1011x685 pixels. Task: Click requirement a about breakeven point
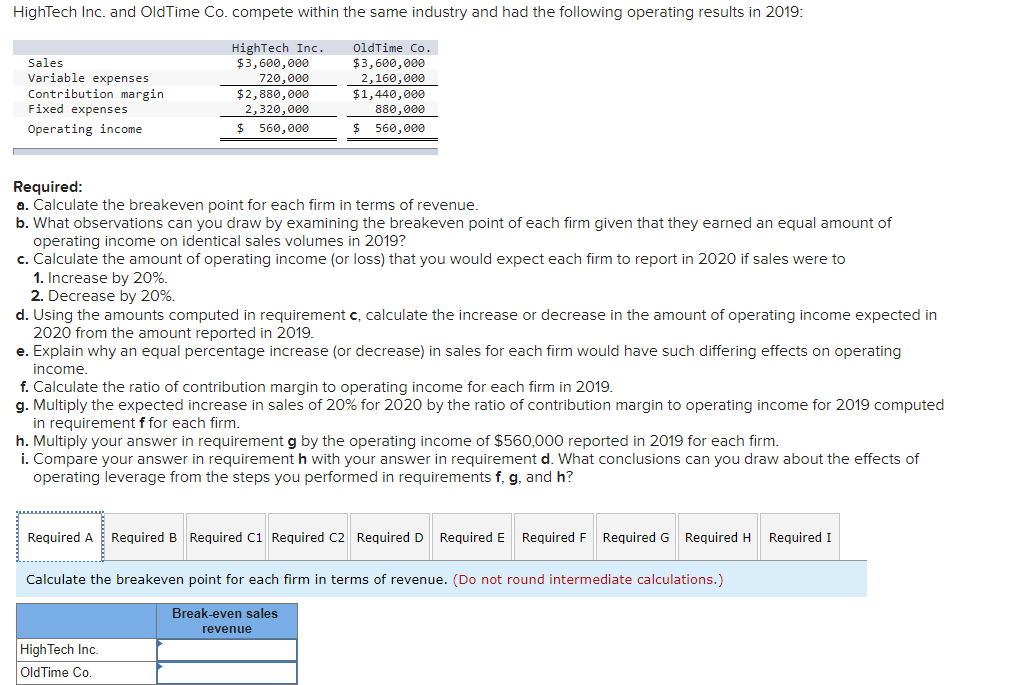coord(247,205)
